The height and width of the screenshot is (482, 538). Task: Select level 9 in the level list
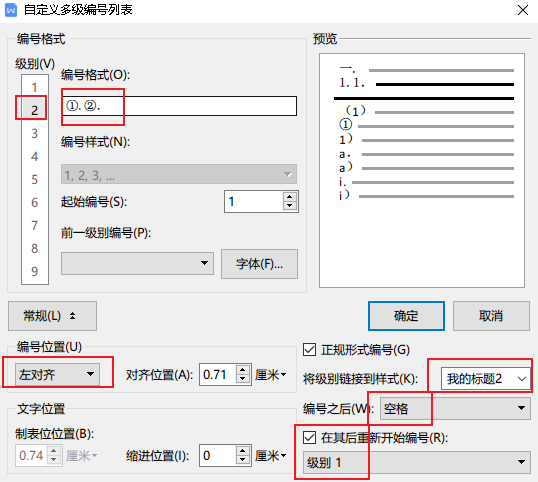tap(35, 271)
